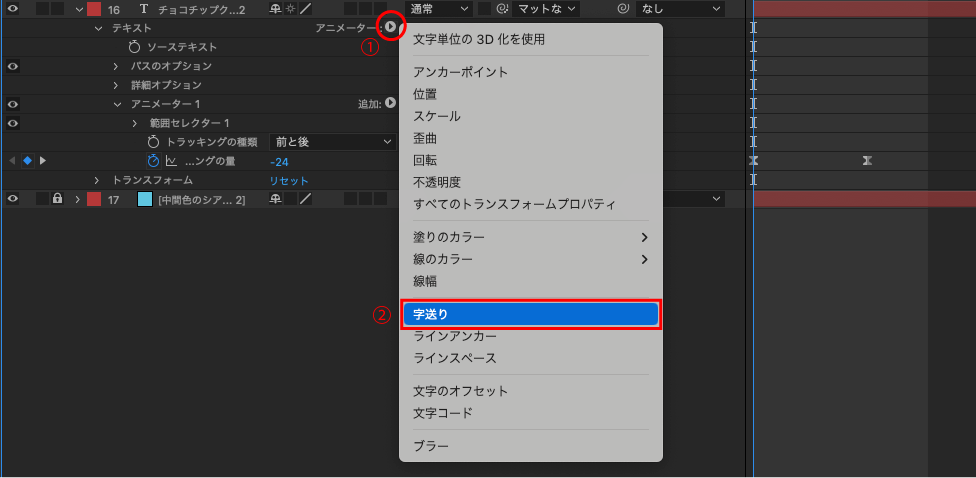Click the red label color of layer 17
976x478 pixels.
pyautogui.click(x=94, y=199)
